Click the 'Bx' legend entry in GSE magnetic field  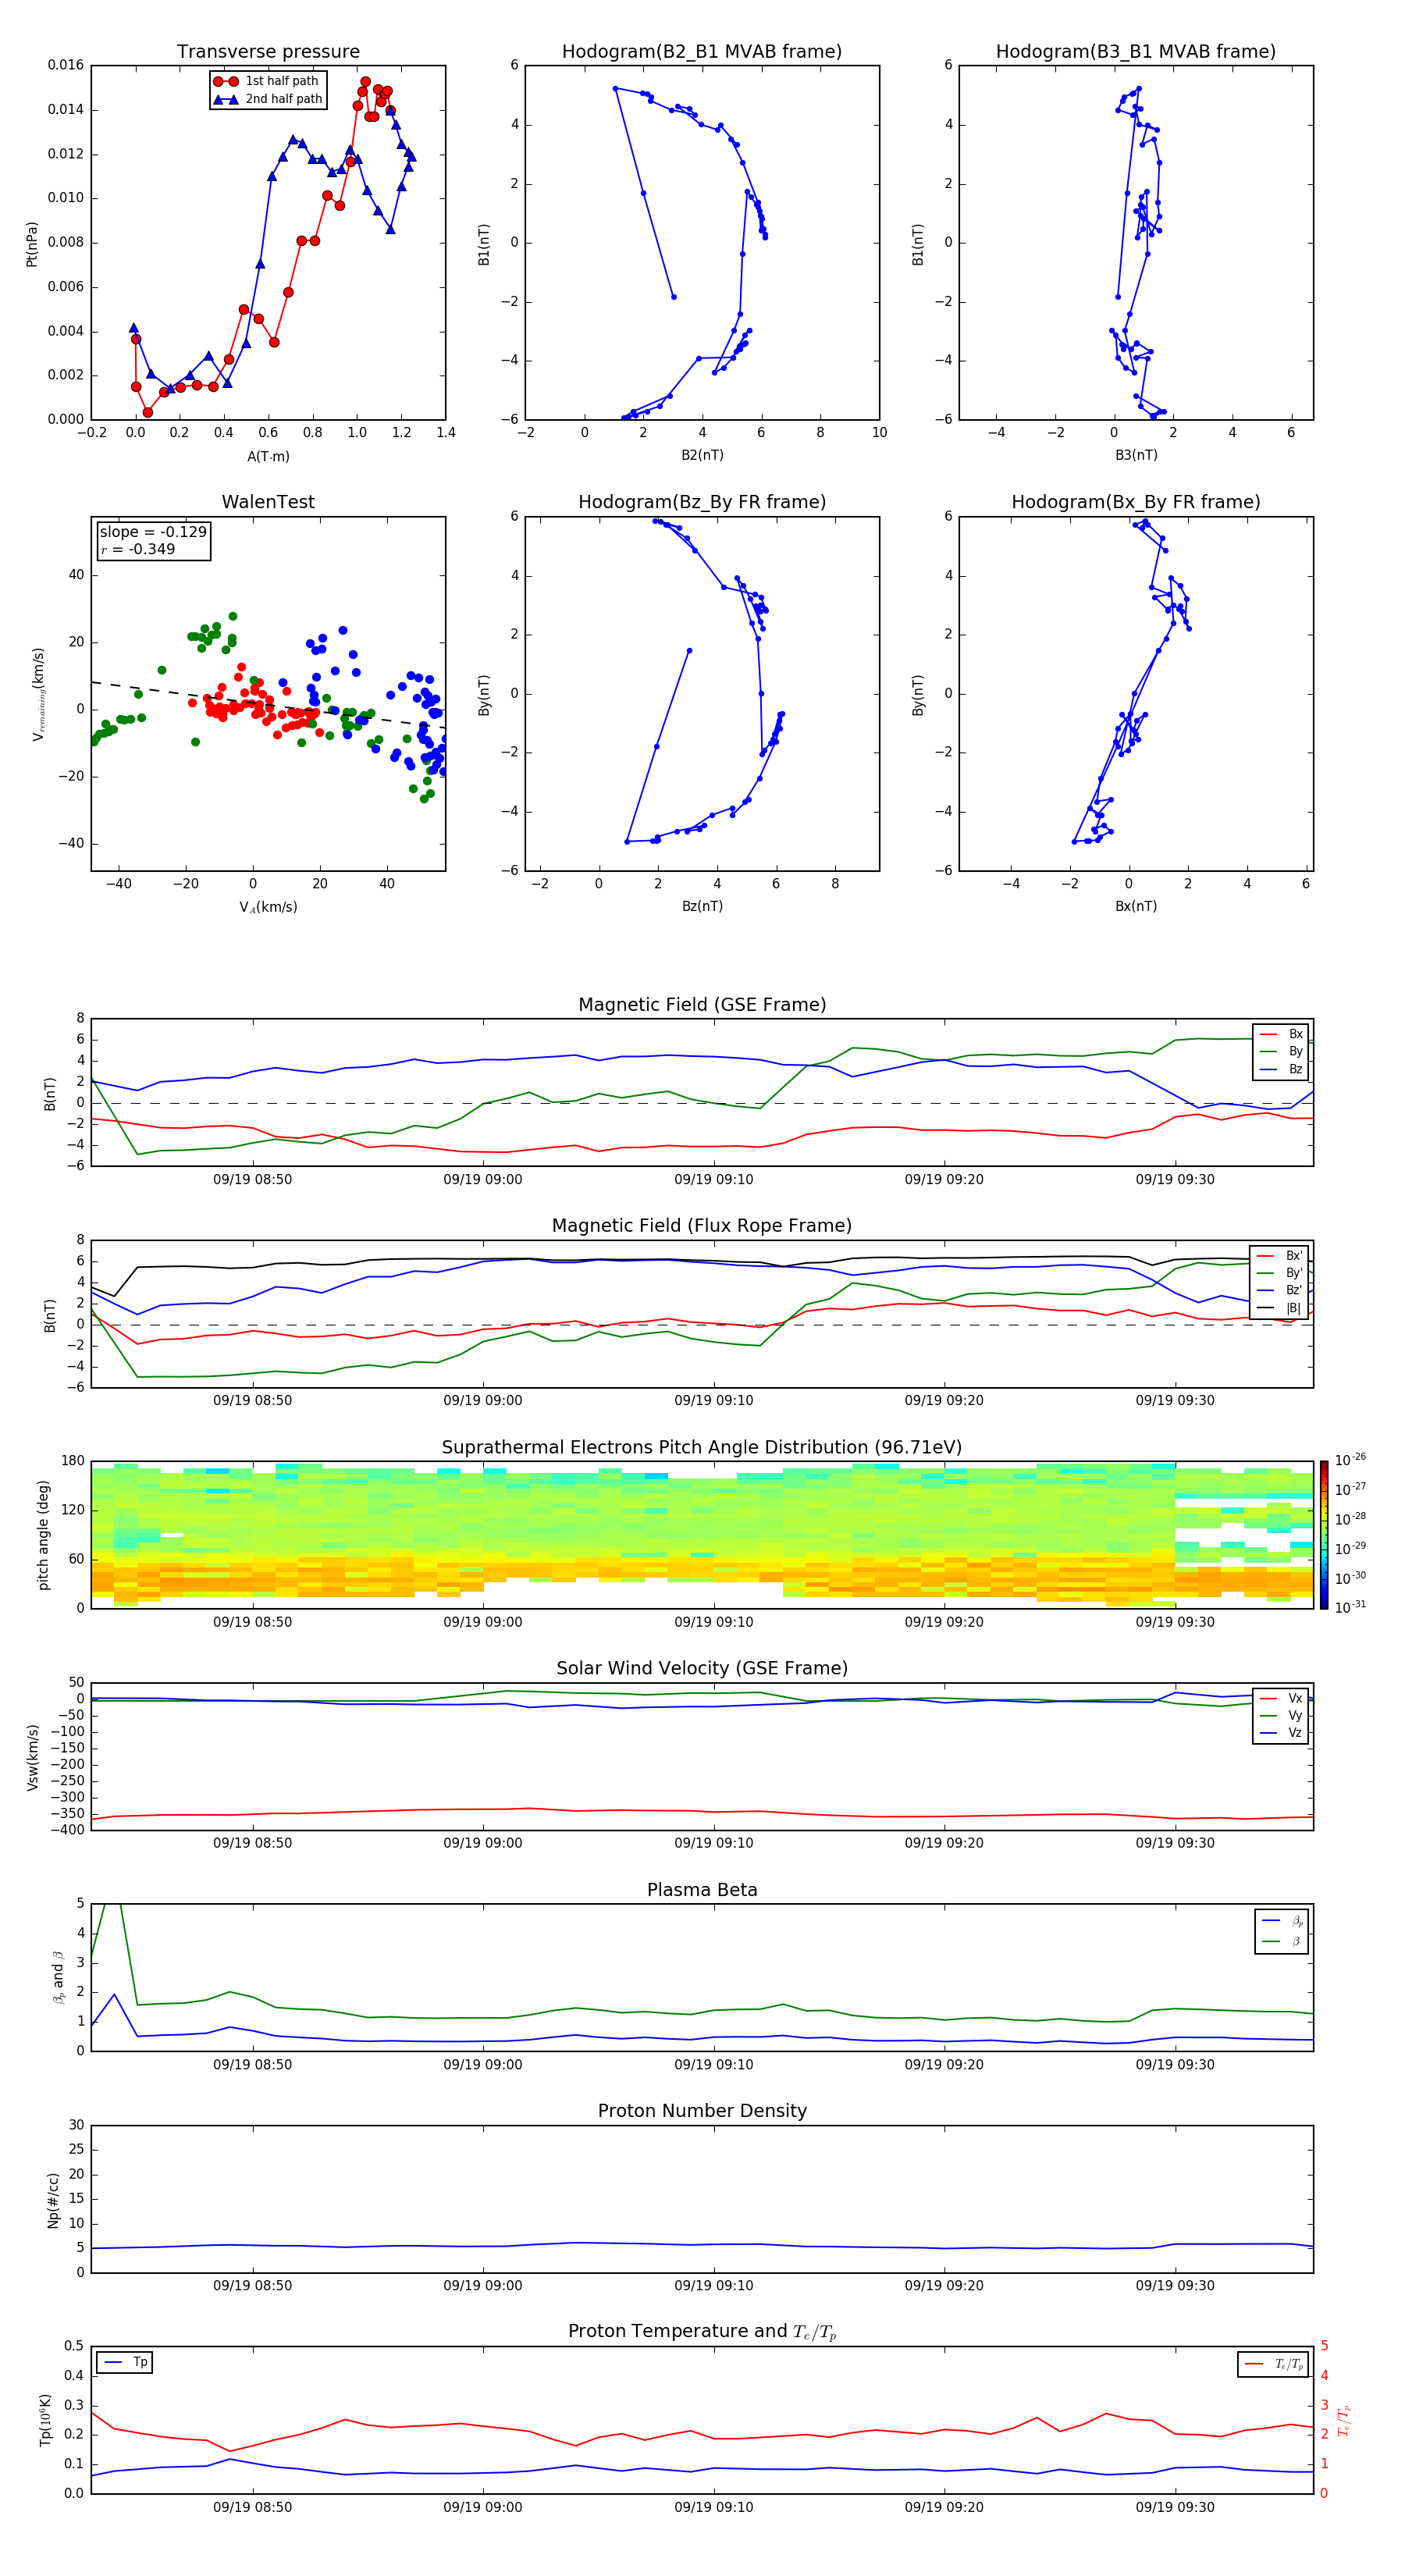point(1282,1034)
